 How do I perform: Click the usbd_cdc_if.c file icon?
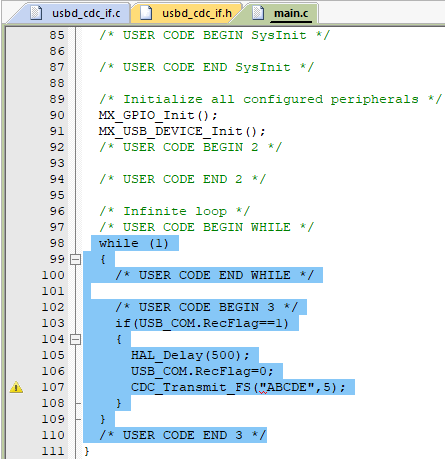(x=36, y=13)
